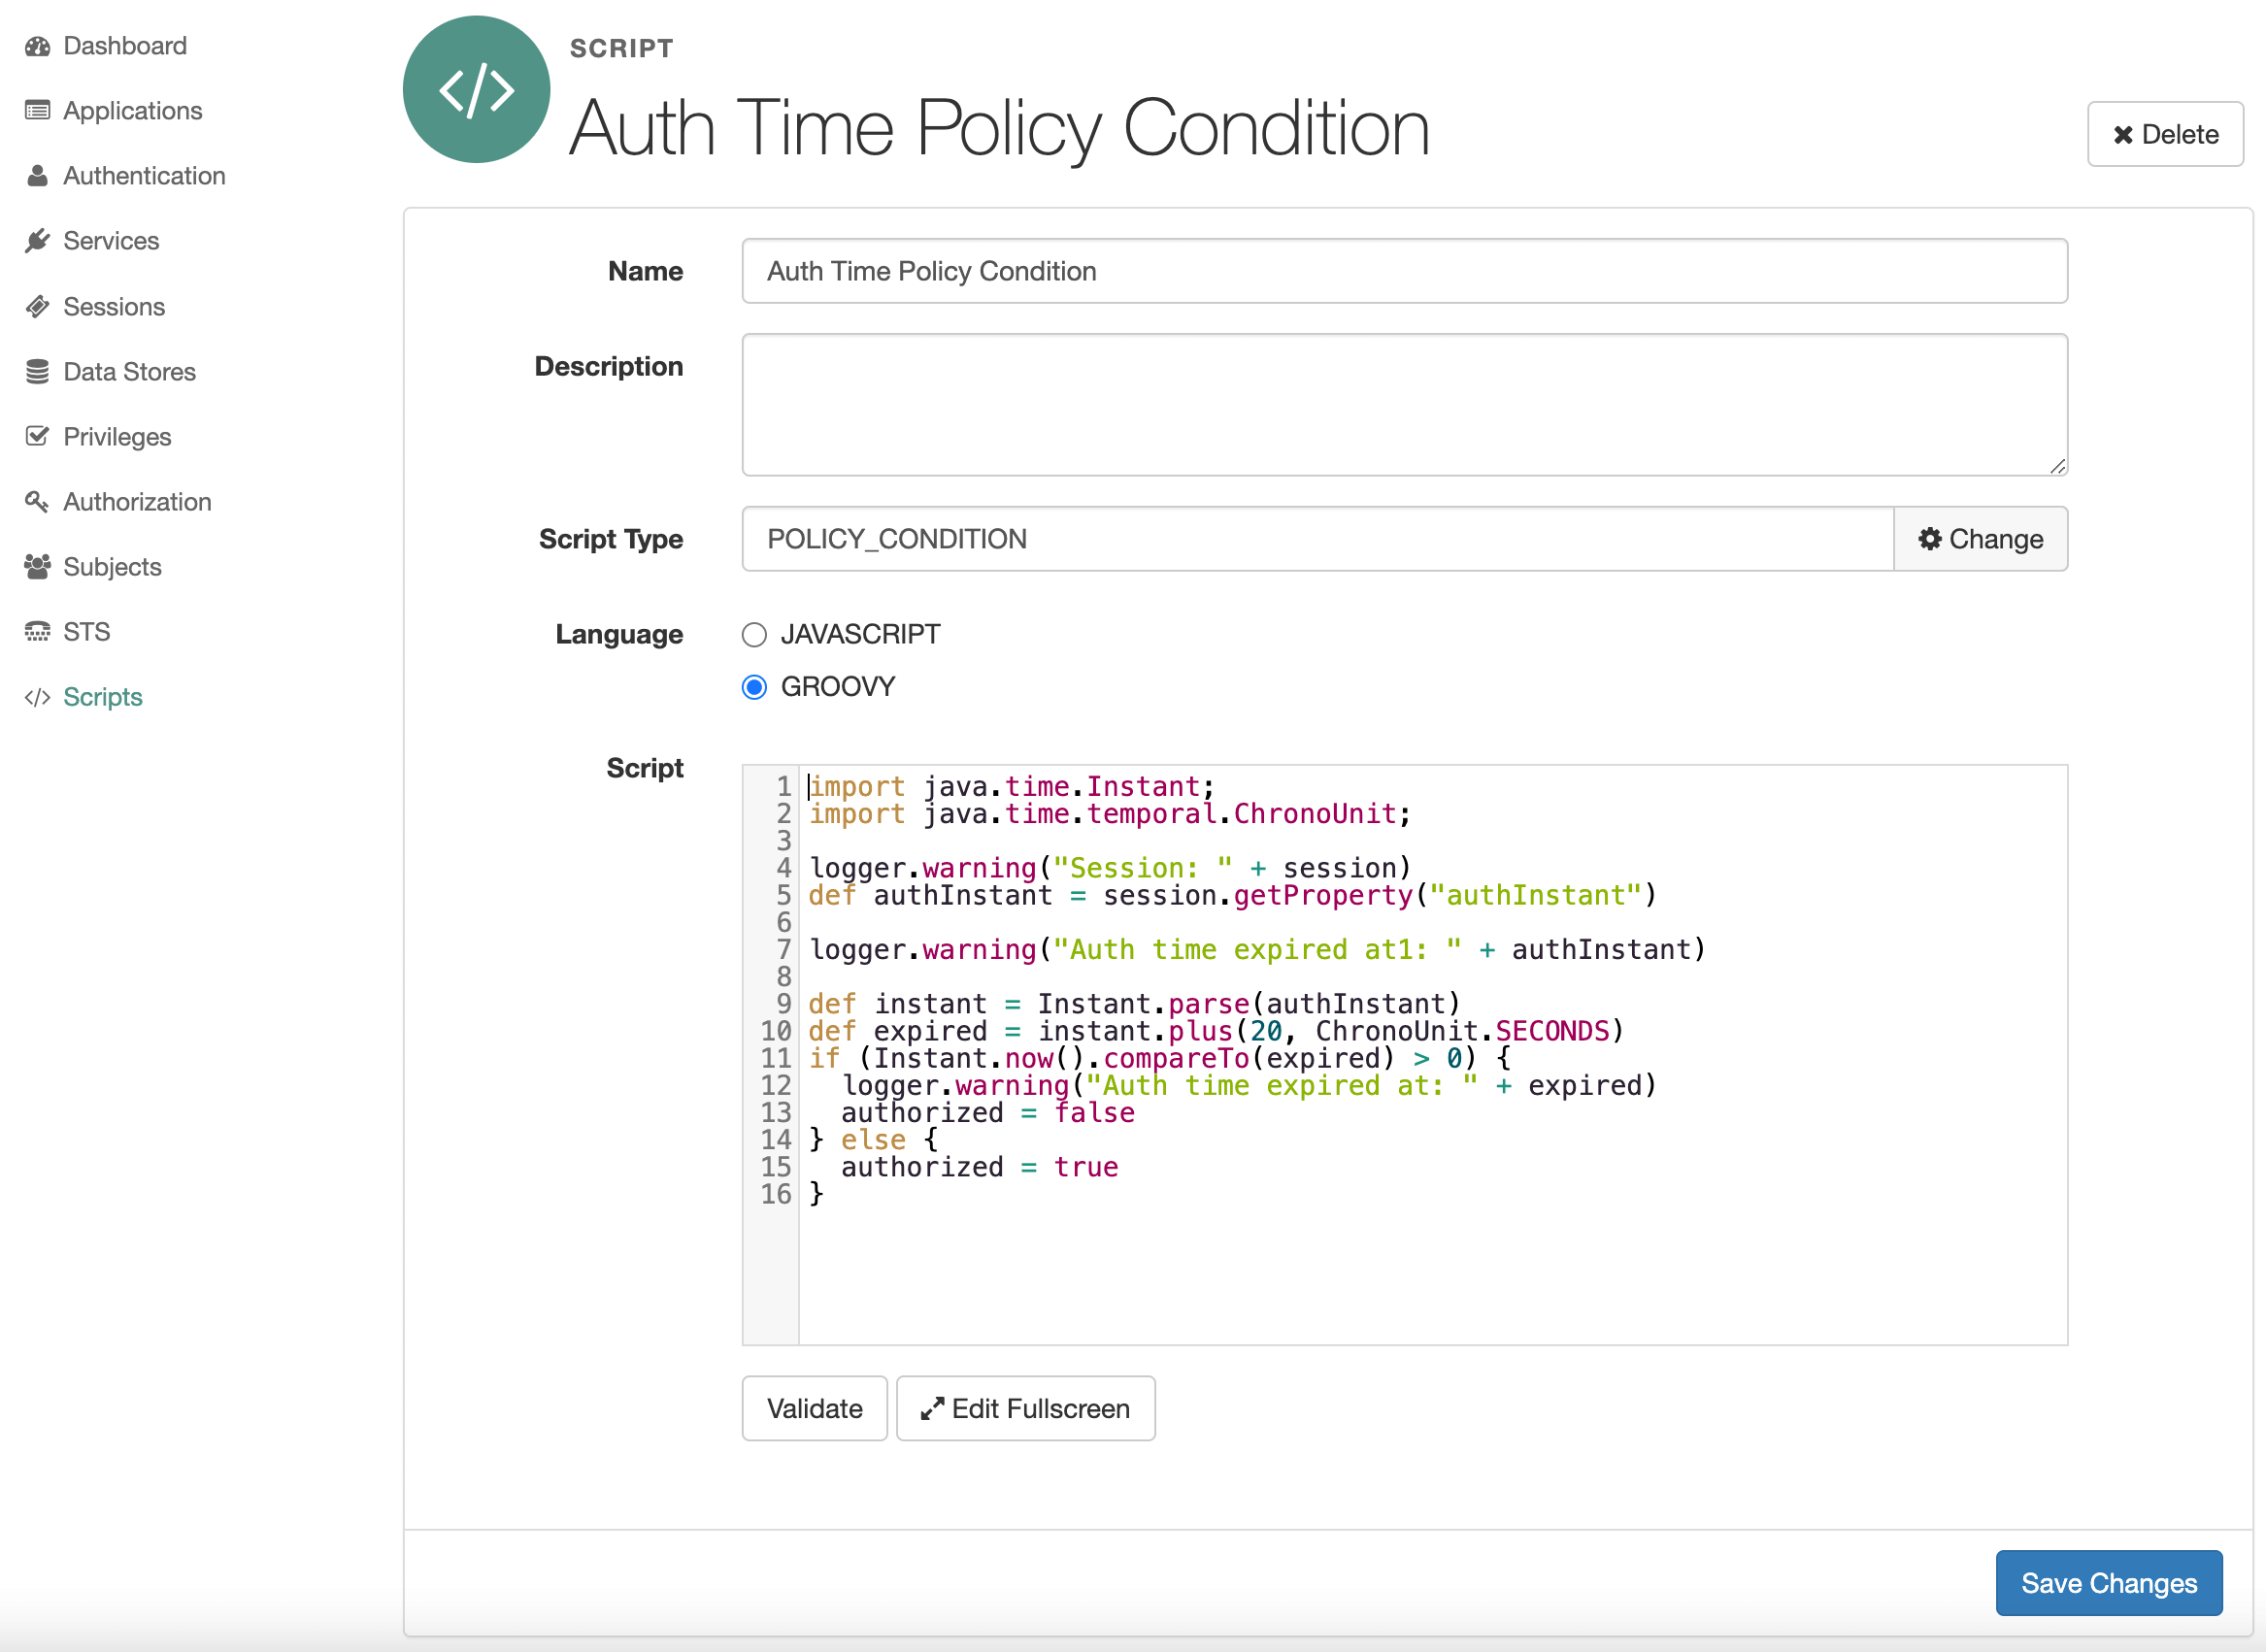
Task: Open the Scripts sidebar section
Action: (102, 697)
